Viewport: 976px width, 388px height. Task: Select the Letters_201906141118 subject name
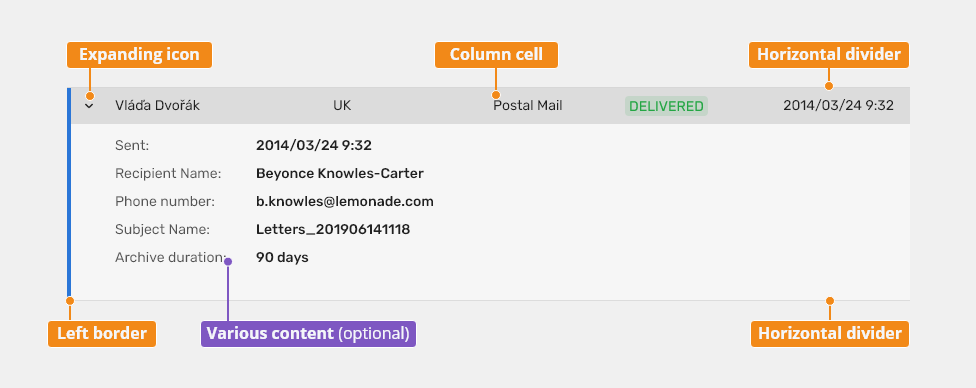333,229
